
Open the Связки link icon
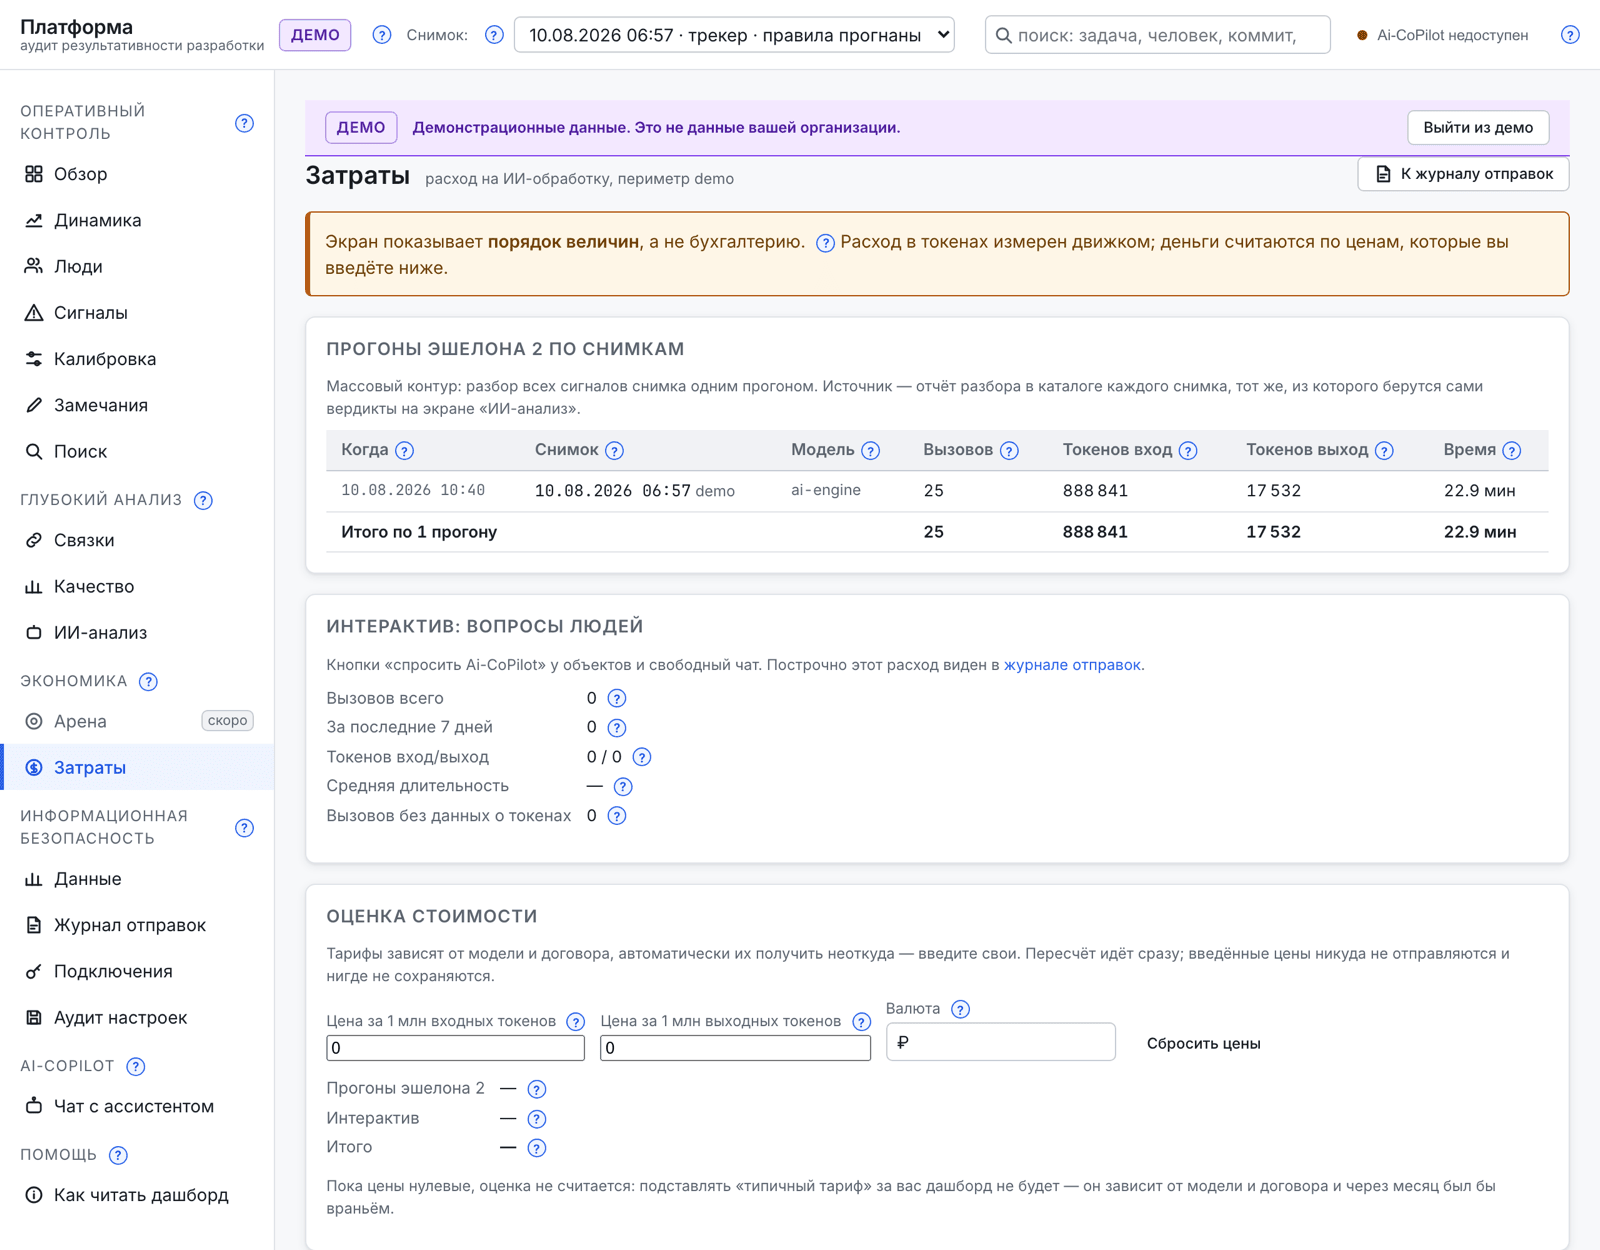(34, 540)
